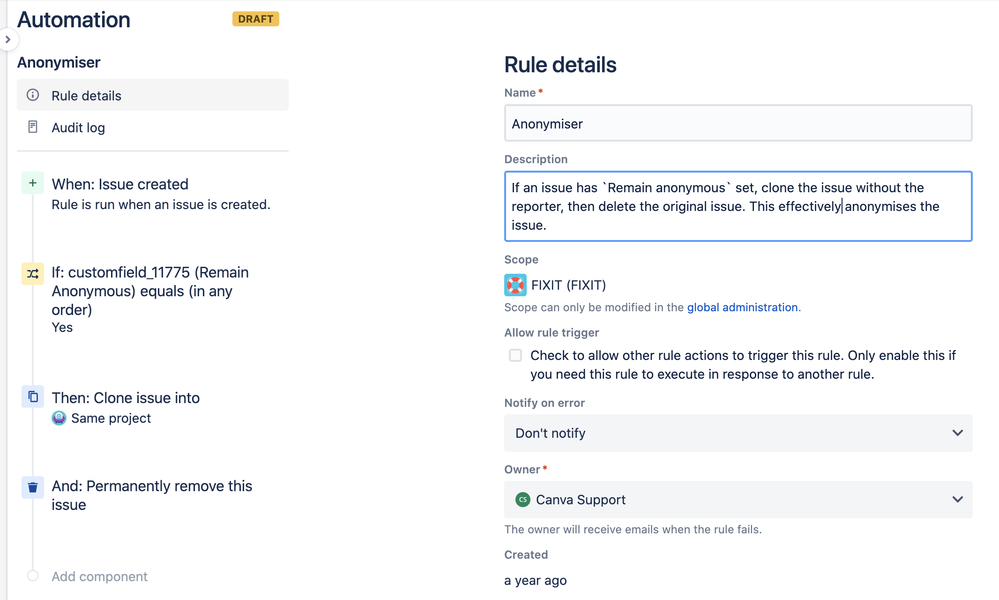
Task: Click the Rule details info icon
Action: click(33, 95)
